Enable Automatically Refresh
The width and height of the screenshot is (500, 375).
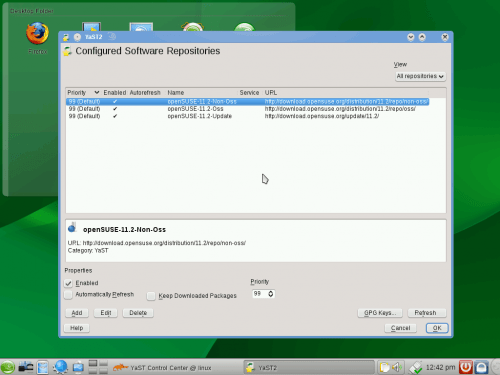(68, 295)
